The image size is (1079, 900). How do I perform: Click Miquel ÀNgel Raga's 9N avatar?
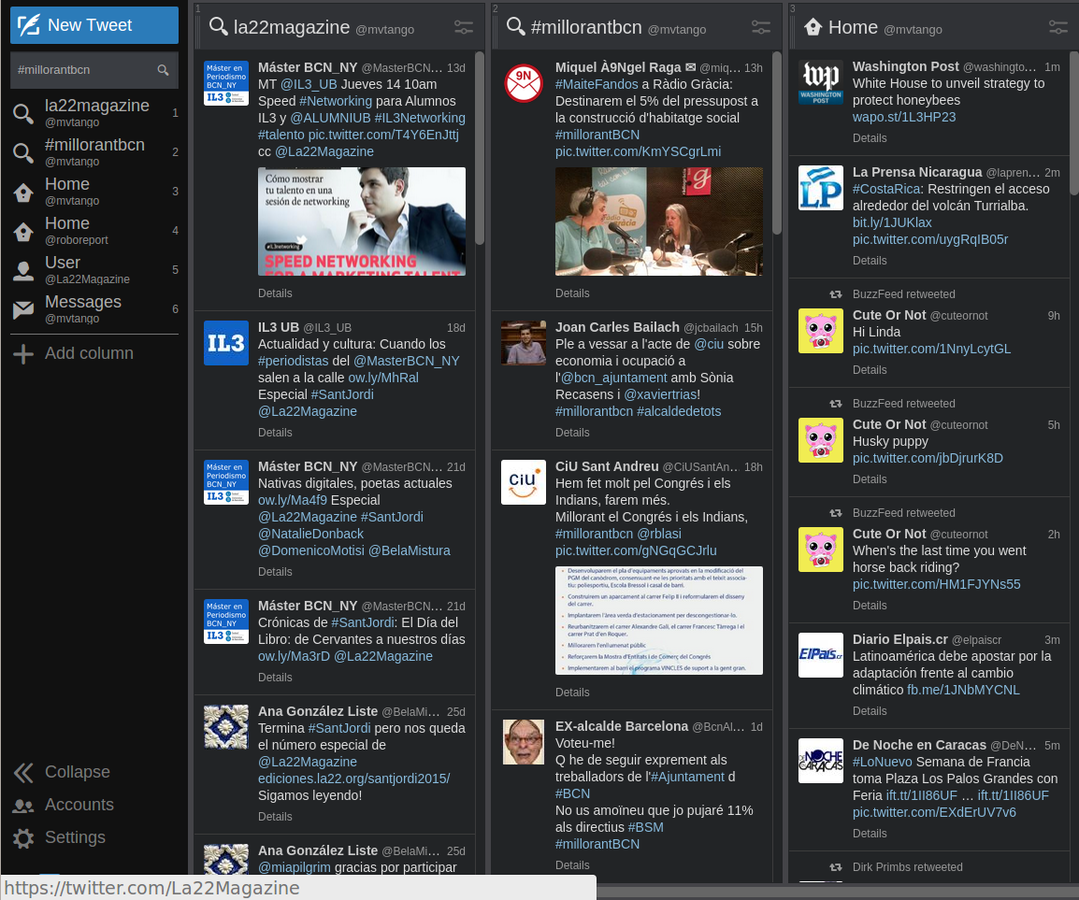(524, 83)
